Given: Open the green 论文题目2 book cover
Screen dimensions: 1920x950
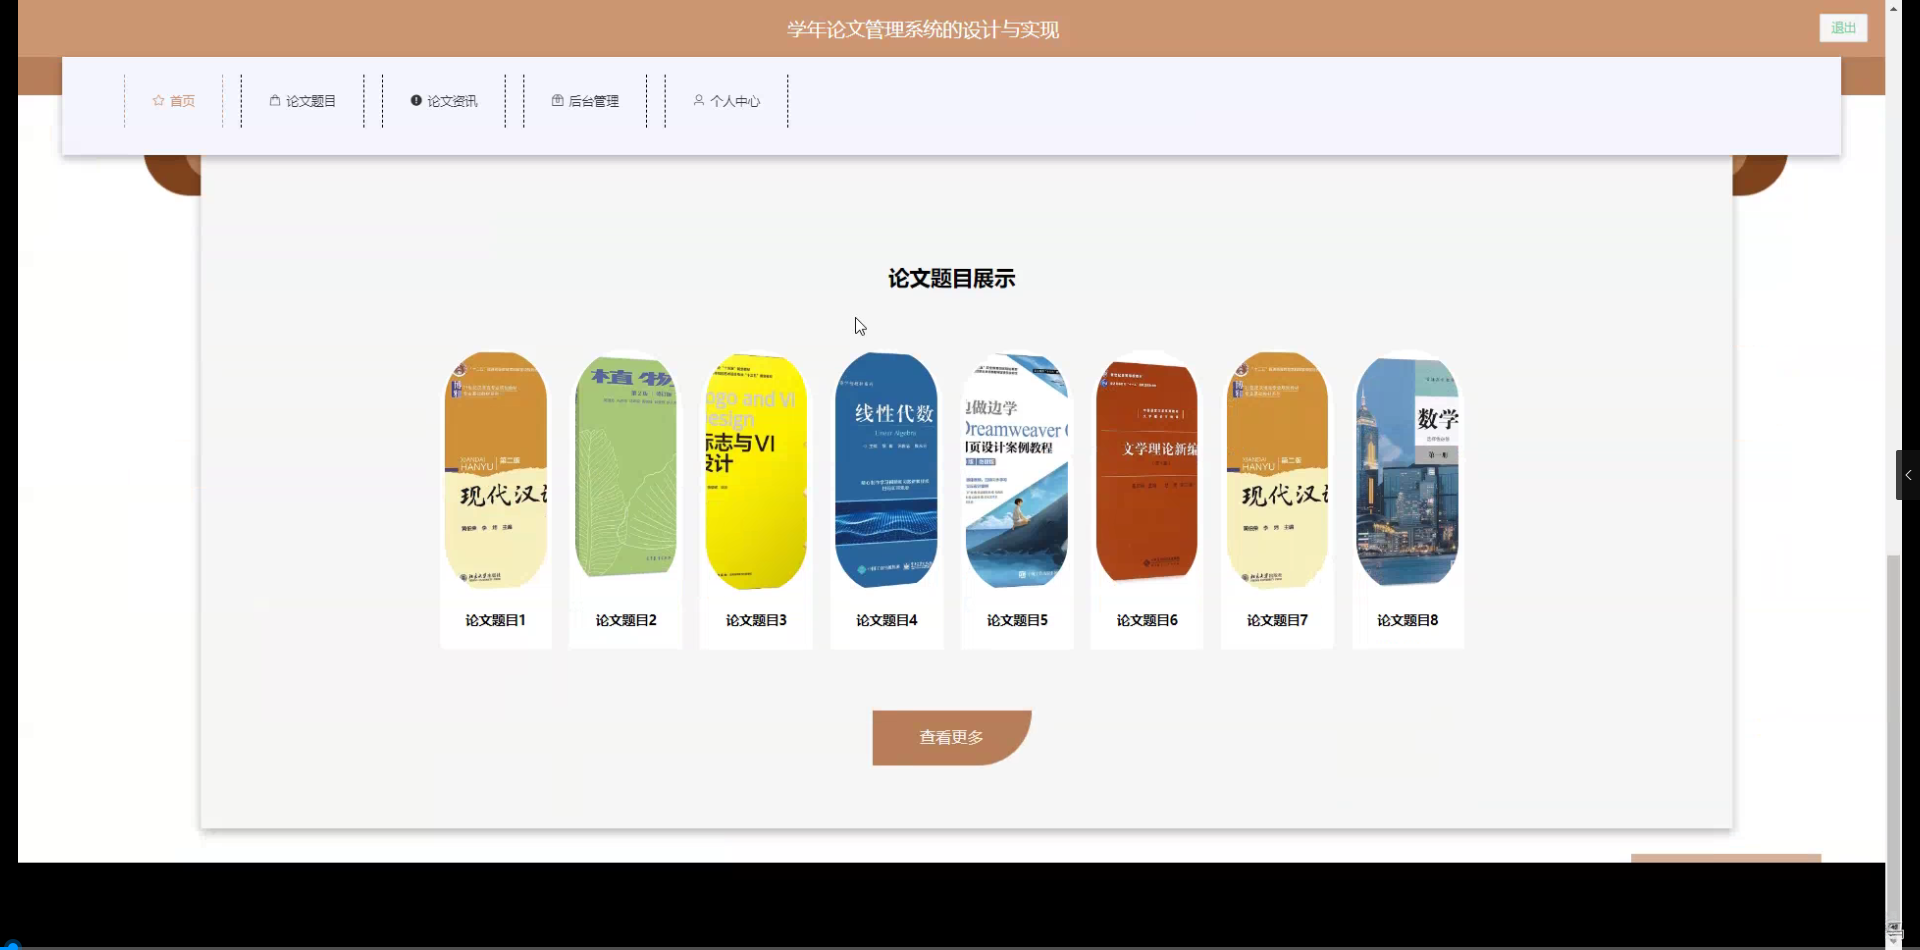Looking at the screenshot, I should point(626,468).
